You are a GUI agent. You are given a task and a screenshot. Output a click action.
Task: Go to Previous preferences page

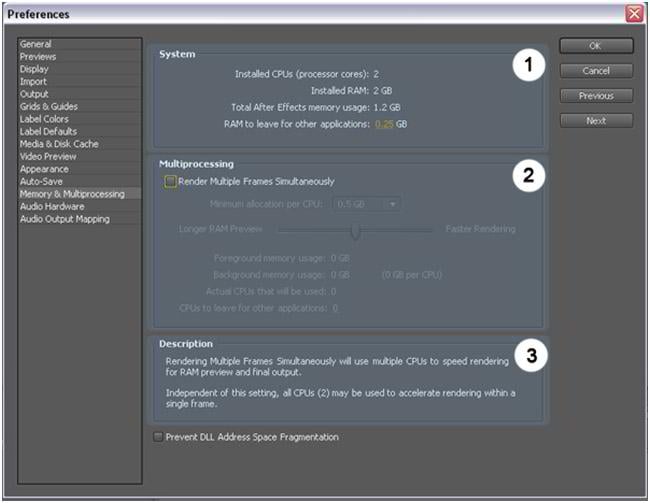[x=595, y=96]
